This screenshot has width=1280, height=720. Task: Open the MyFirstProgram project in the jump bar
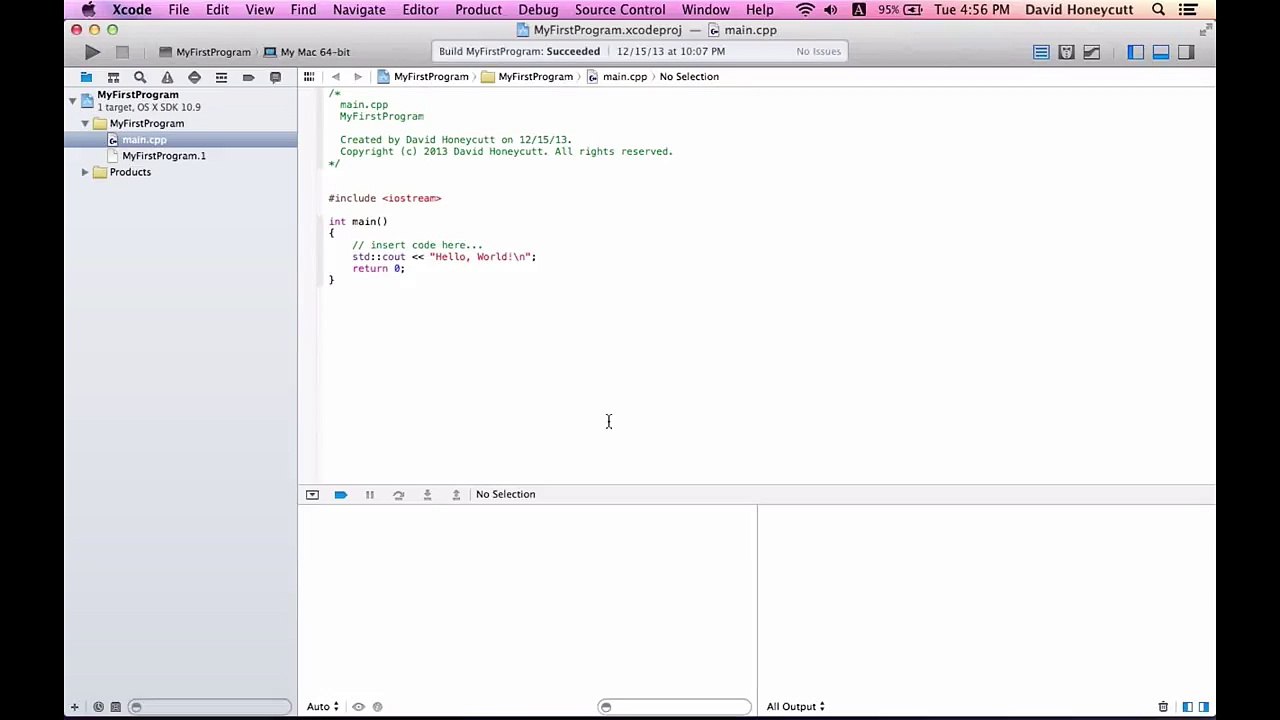click(x=422, y=77)
